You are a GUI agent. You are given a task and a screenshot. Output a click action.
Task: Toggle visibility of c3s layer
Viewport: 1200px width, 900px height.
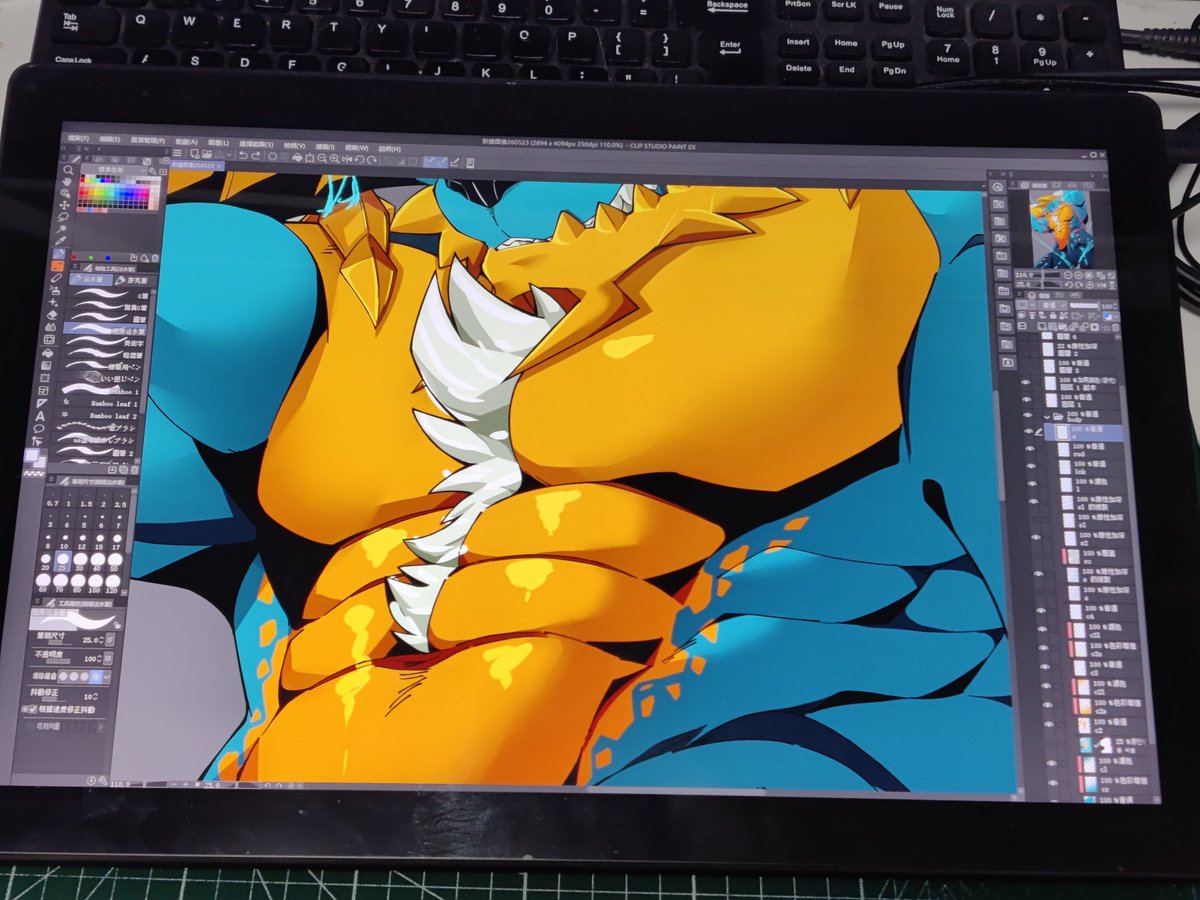coord(1044,647)
